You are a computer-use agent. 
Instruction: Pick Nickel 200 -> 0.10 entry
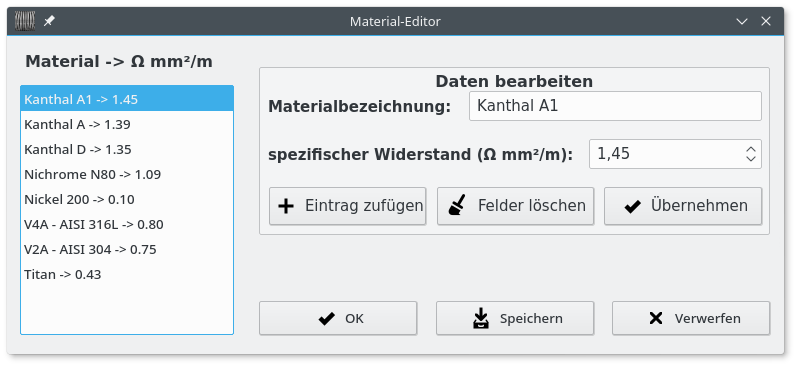[127, 199]
